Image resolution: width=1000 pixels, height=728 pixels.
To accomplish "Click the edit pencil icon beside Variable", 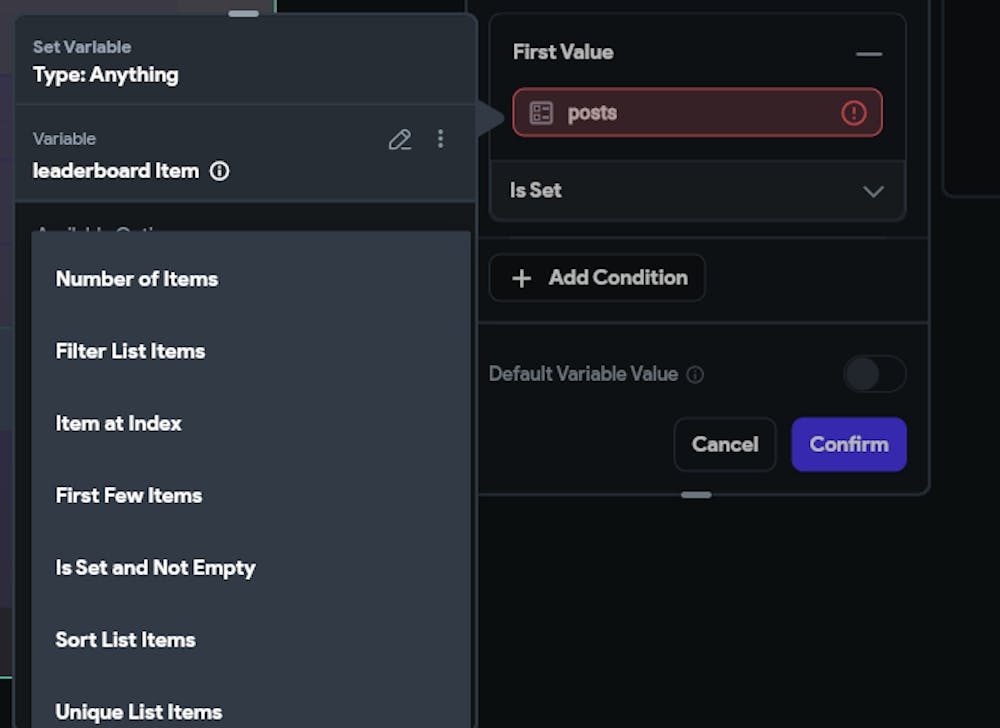I will [400, 140].
